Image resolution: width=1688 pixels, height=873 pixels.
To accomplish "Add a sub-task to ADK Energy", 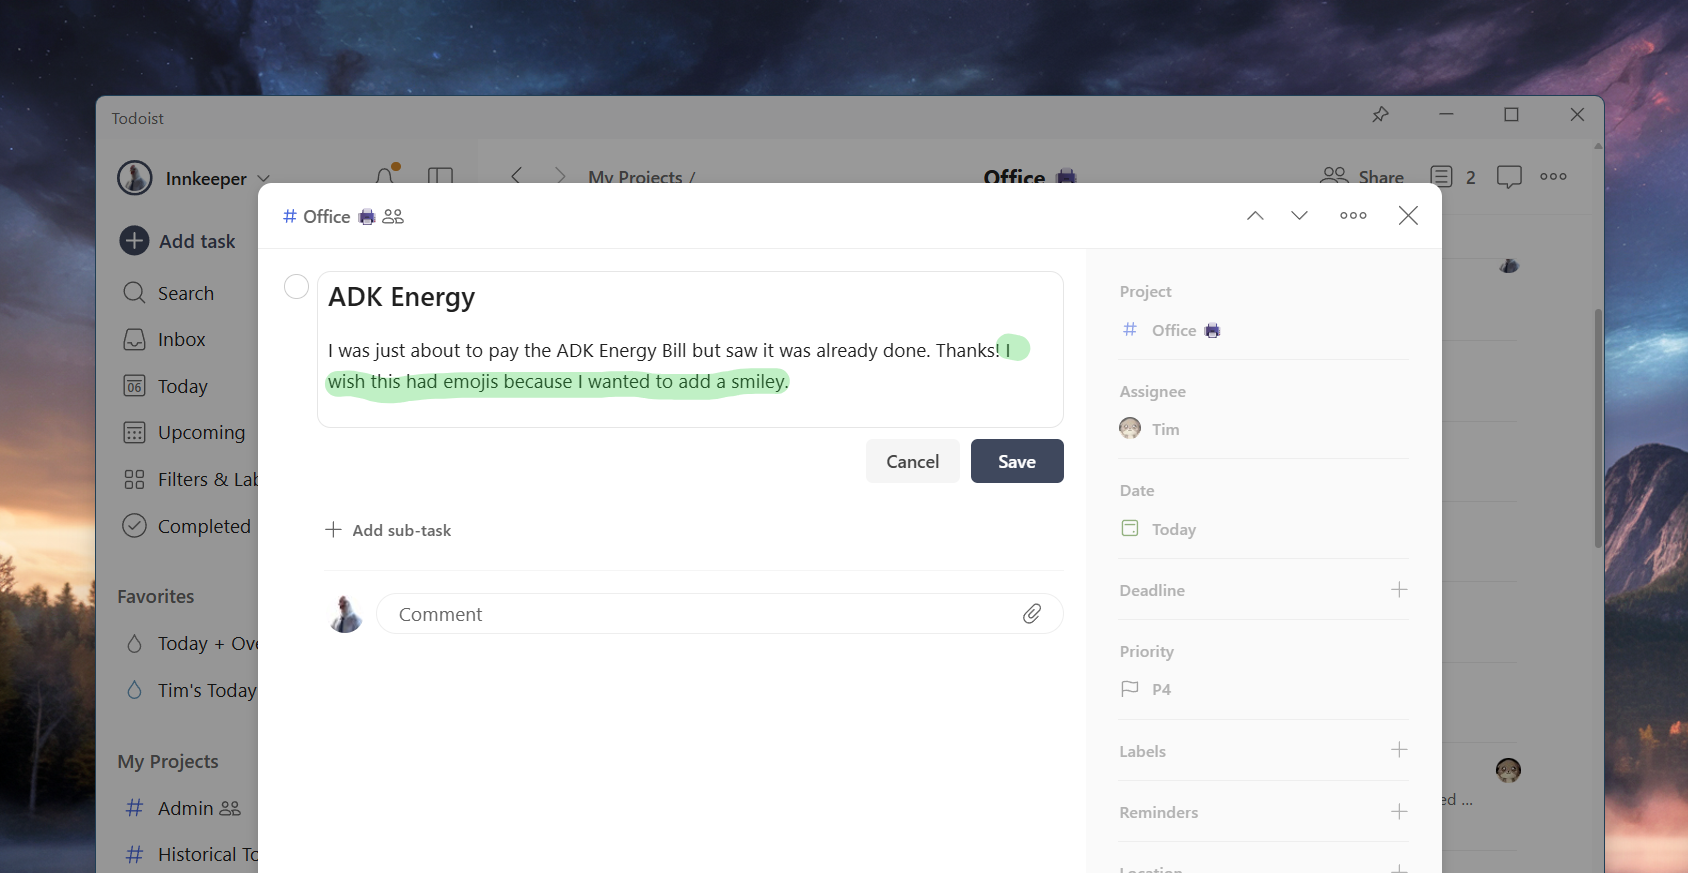I will (x=388, y=530).
